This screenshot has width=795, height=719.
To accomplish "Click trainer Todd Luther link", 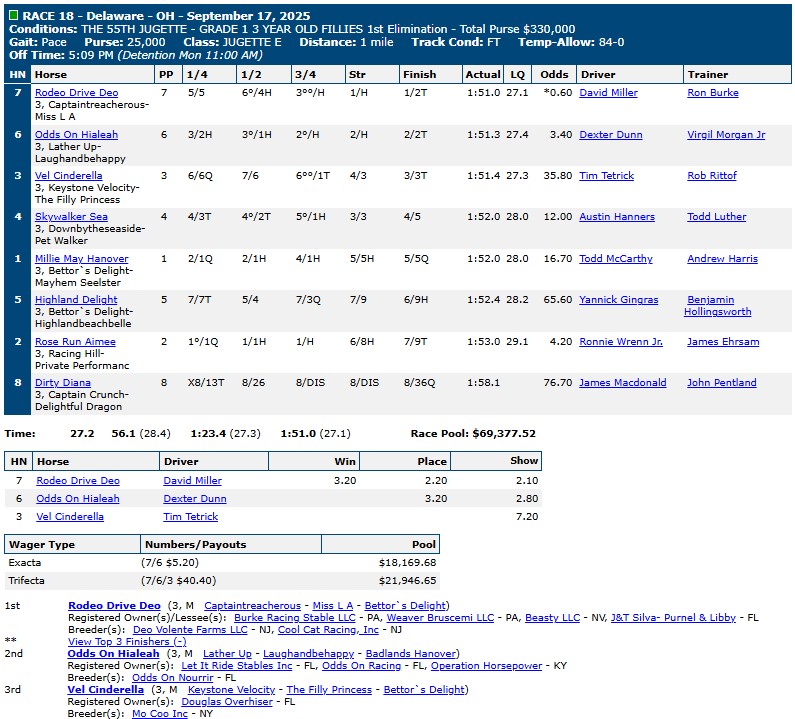I will [716, 217].
